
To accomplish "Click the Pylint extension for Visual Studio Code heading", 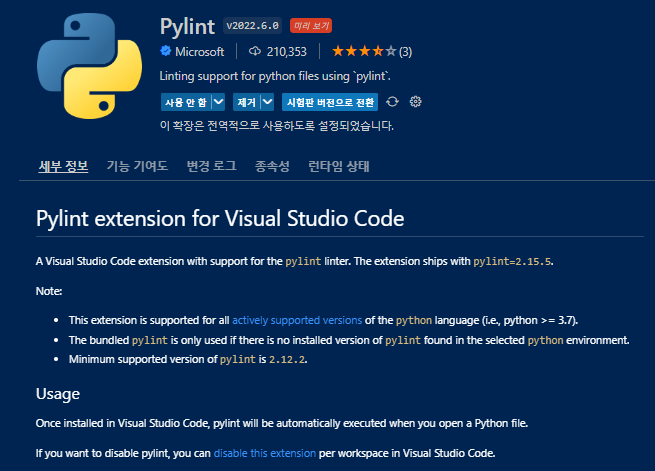I will coord(220,218).
